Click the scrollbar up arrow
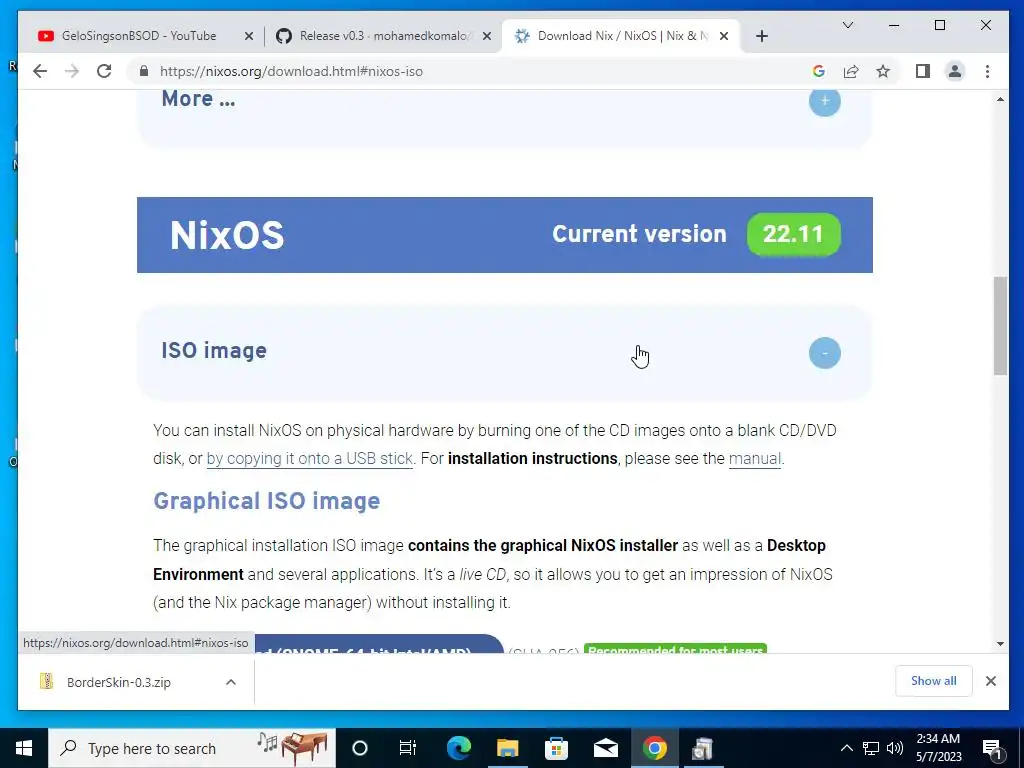The image size is (1024, 768). (1000, 99)
